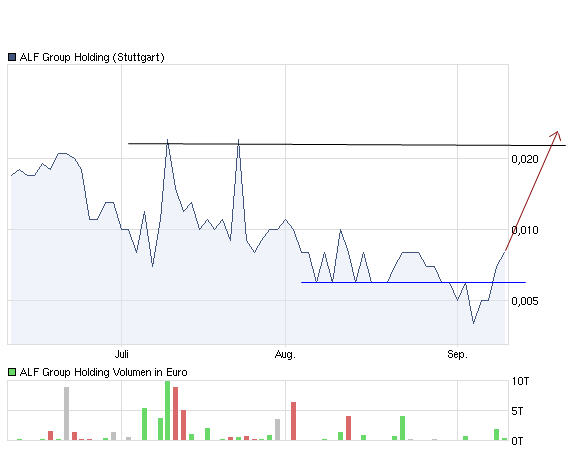Click the '0T' volume axis label
This screenshot has height=453, width=586.
tap(517, 441)
